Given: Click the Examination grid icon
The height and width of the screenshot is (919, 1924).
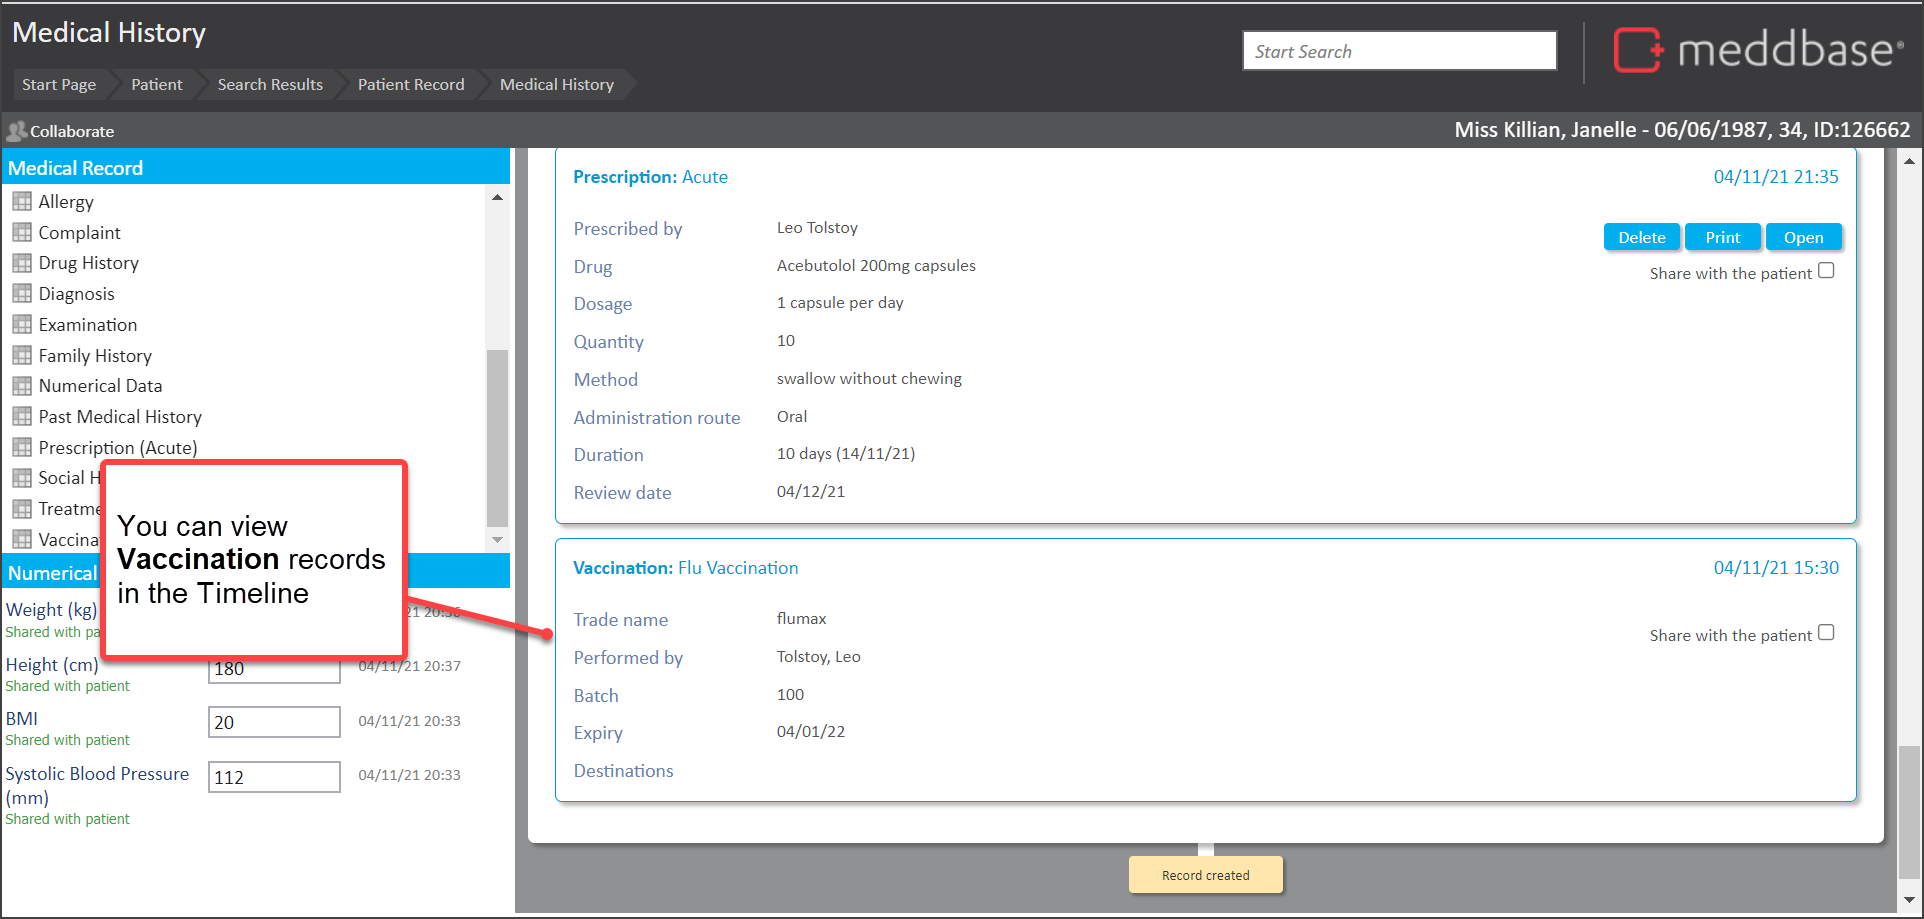Looking at the screenshot, I should point(22,325).
